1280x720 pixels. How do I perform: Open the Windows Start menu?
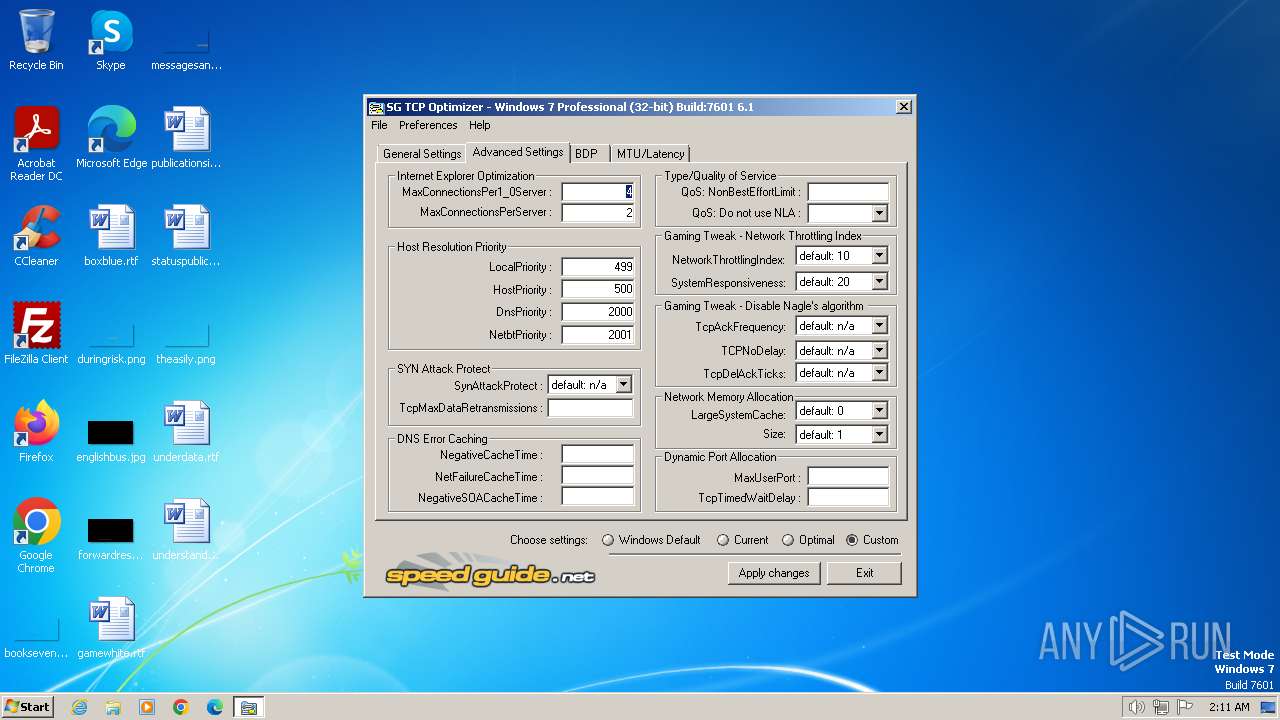coord(28,707)
